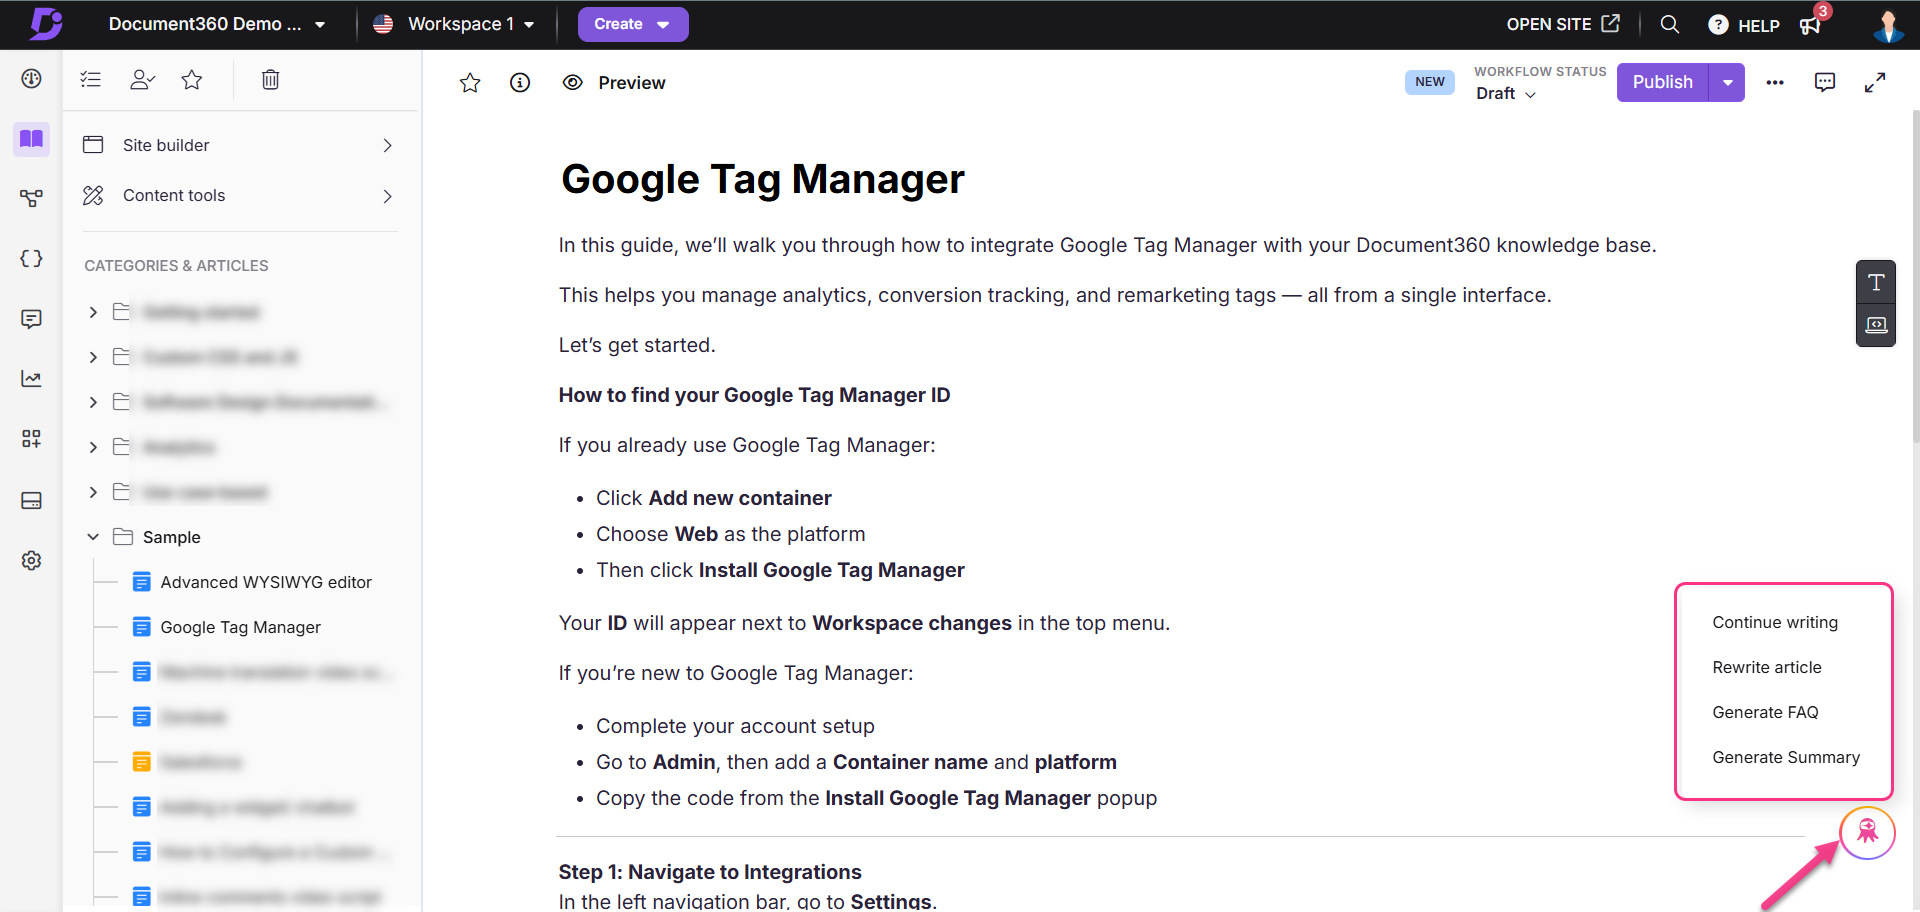Select Generate Summary from AI menu
The height and width of the screenshot is (912, 1920).
(x=1786, y=757)
